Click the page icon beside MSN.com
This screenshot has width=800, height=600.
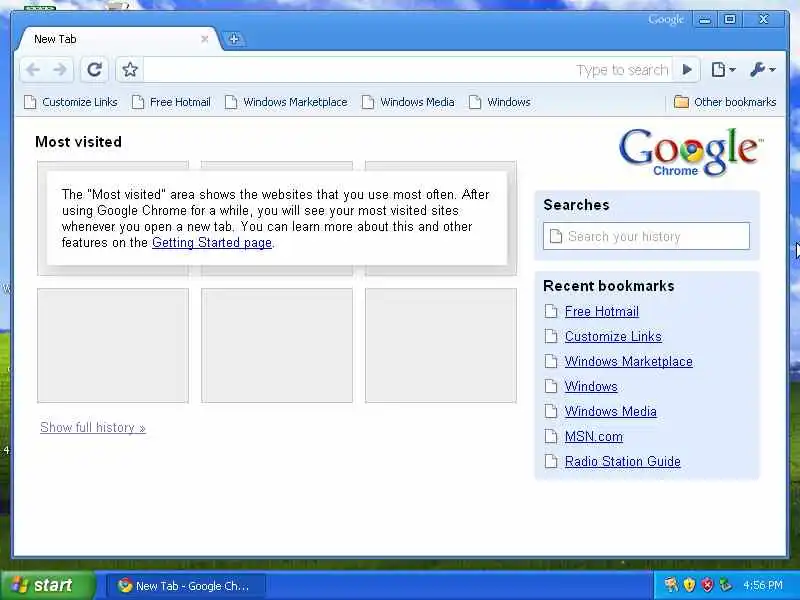(x=551, y=436)
